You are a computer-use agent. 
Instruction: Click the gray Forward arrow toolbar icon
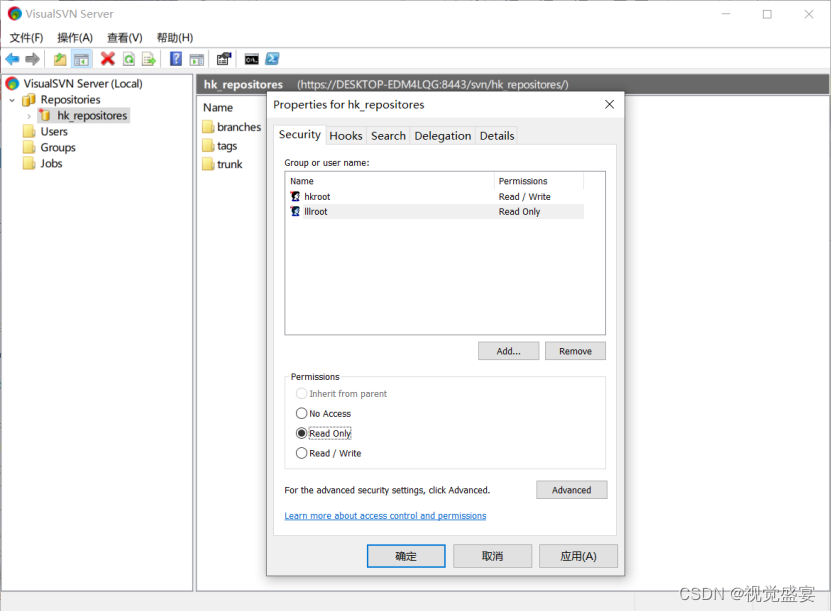pos(32,59)
